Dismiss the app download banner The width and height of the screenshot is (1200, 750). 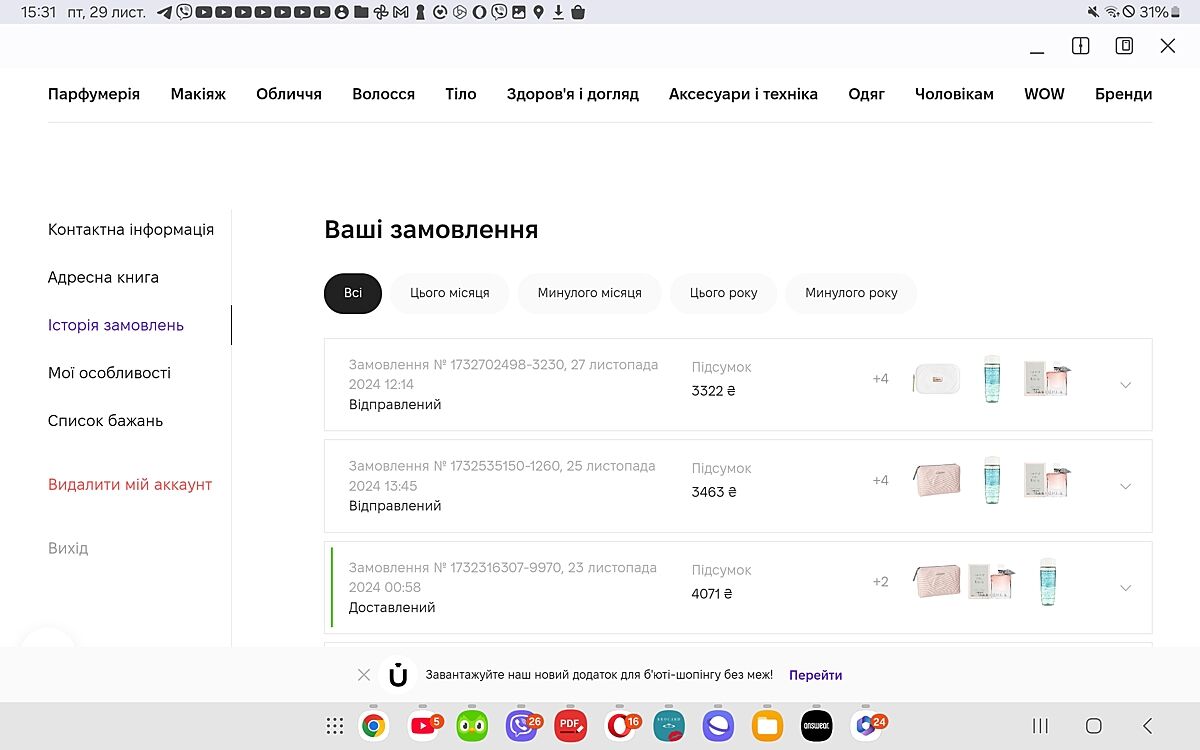(364, 675)
